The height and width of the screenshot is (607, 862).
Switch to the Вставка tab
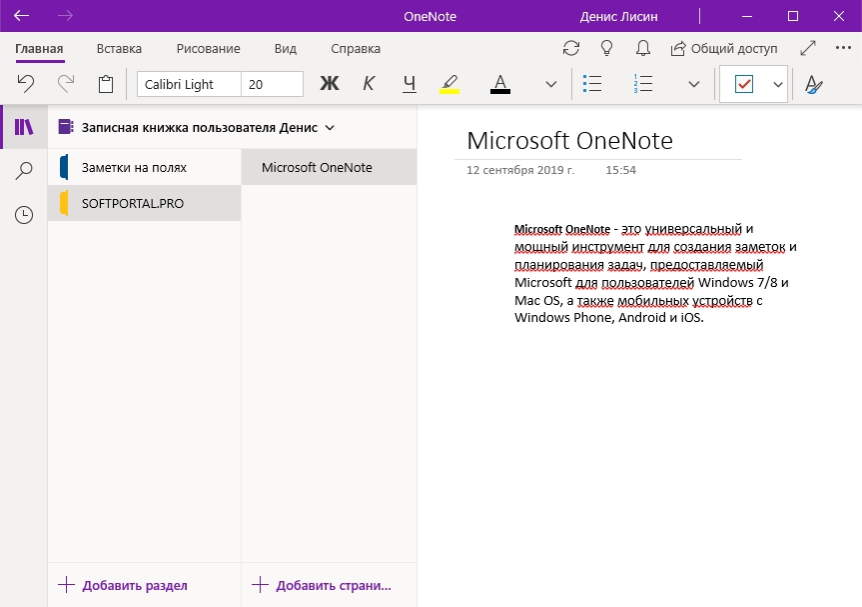point(119,48)
